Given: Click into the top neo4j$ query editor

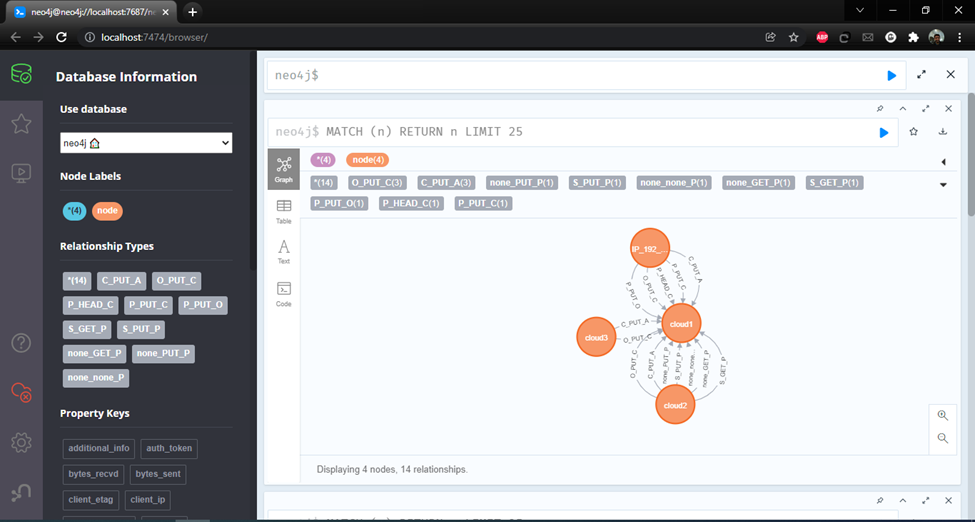Looking at the screenshot, I should [x=570, y=75].
